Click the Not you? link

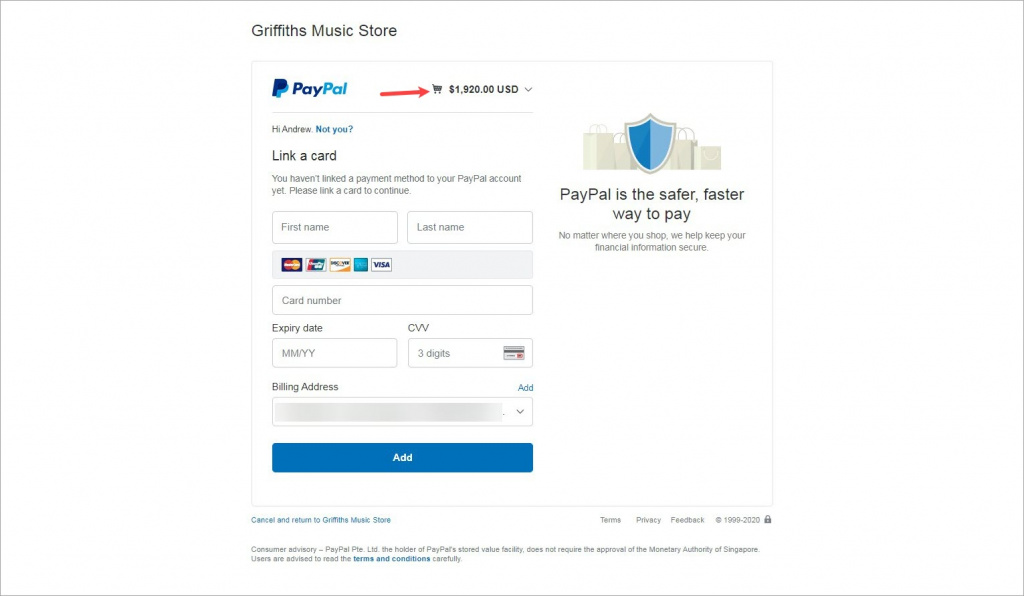point(334,129)
